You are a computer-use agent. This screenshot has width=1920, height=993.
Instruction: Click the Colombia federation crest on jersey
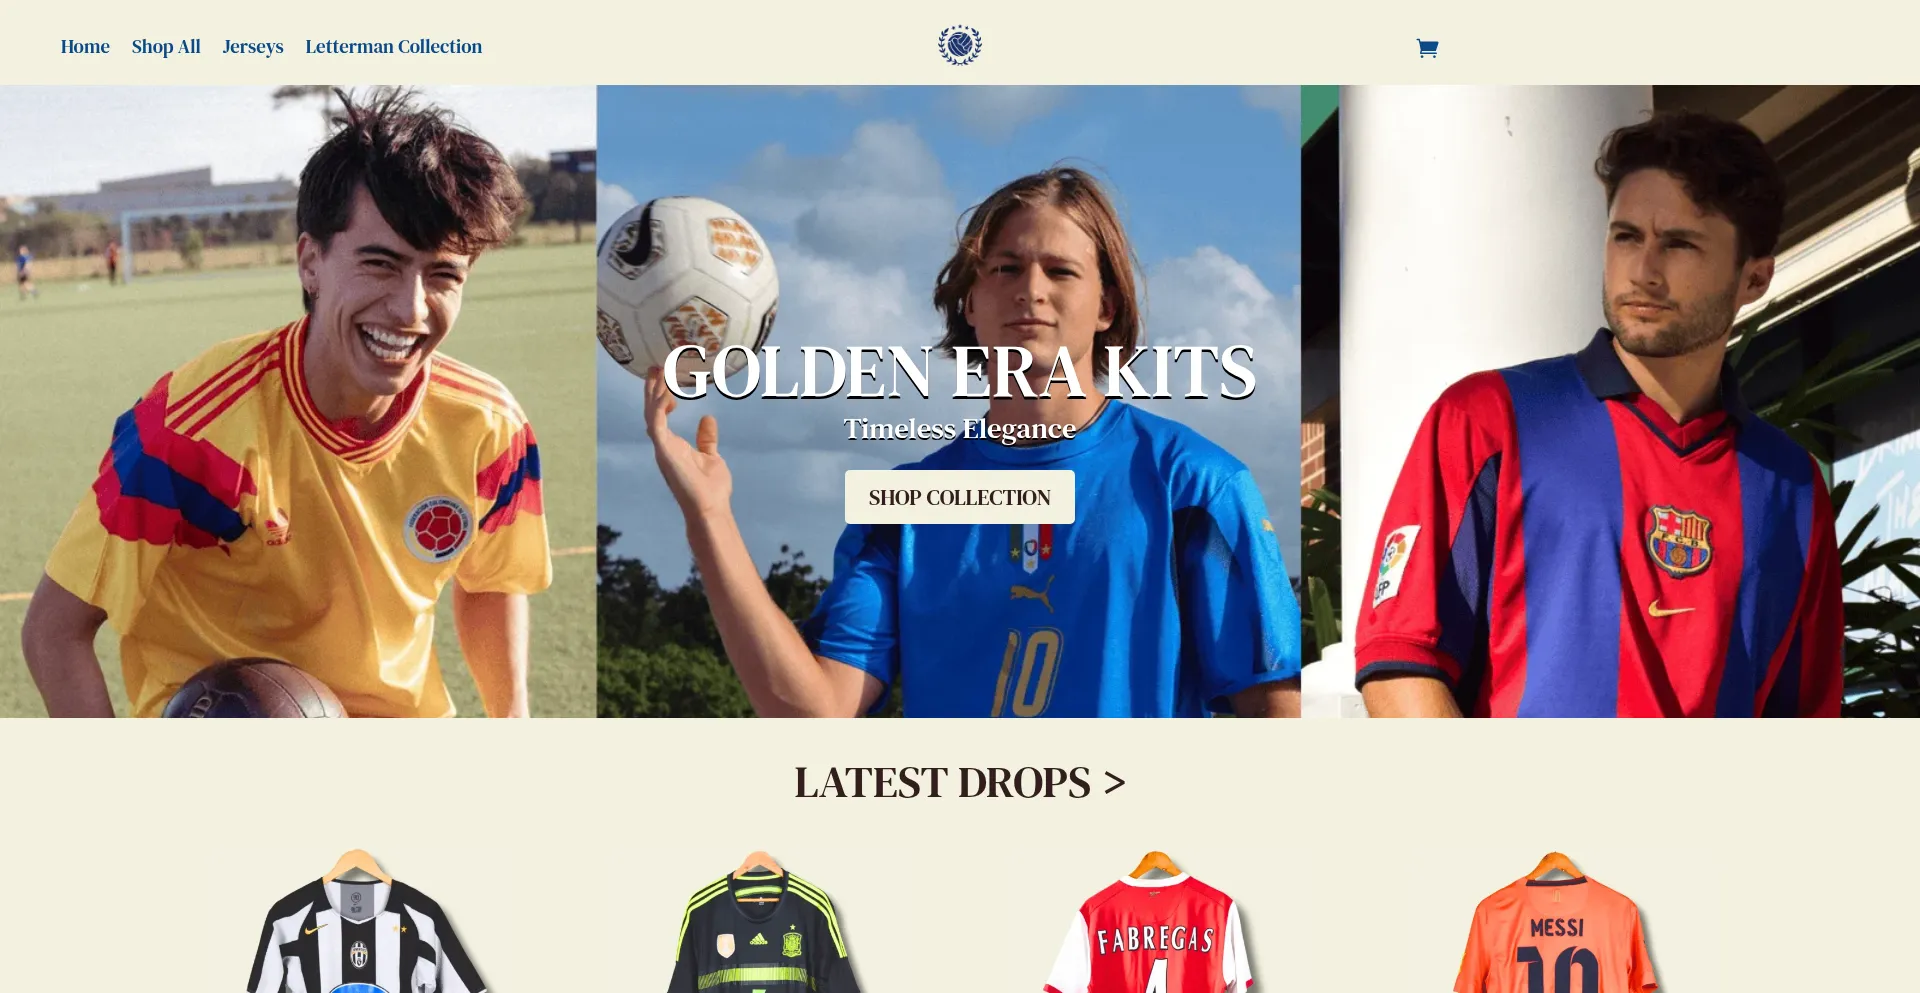point(438,527)
